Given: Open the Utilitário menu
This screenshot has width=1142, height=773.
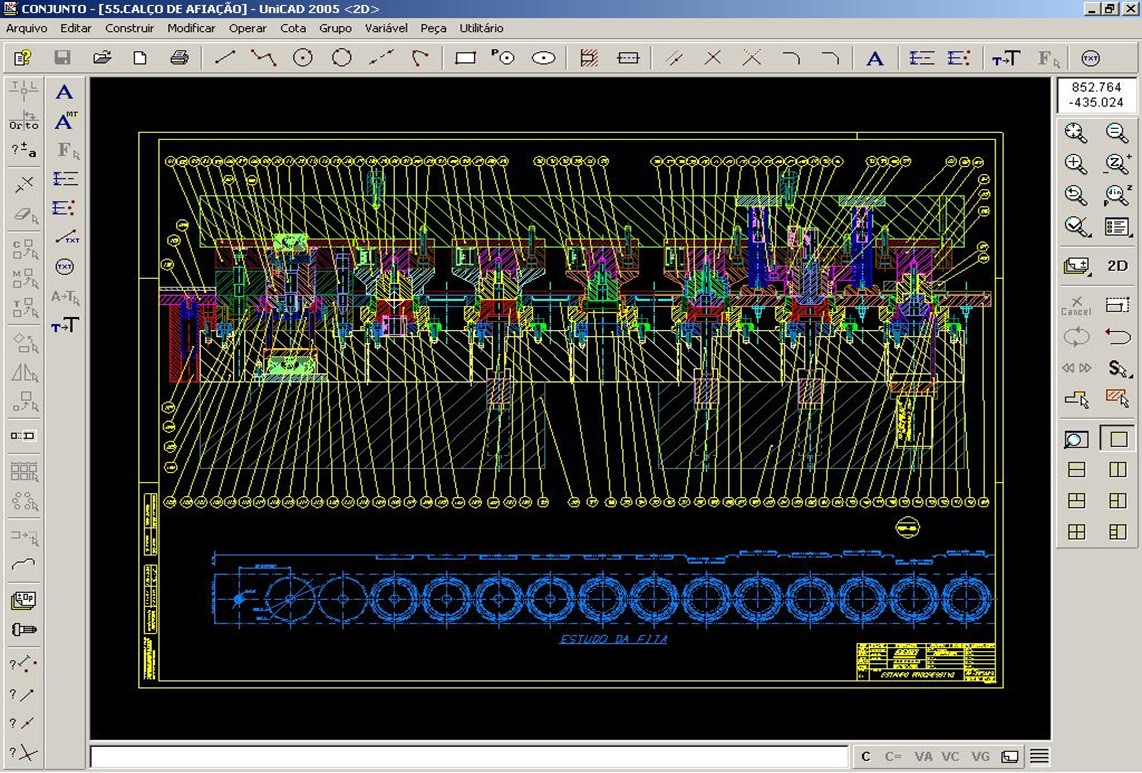Looking at the screenshot, I should click(481, 28).
